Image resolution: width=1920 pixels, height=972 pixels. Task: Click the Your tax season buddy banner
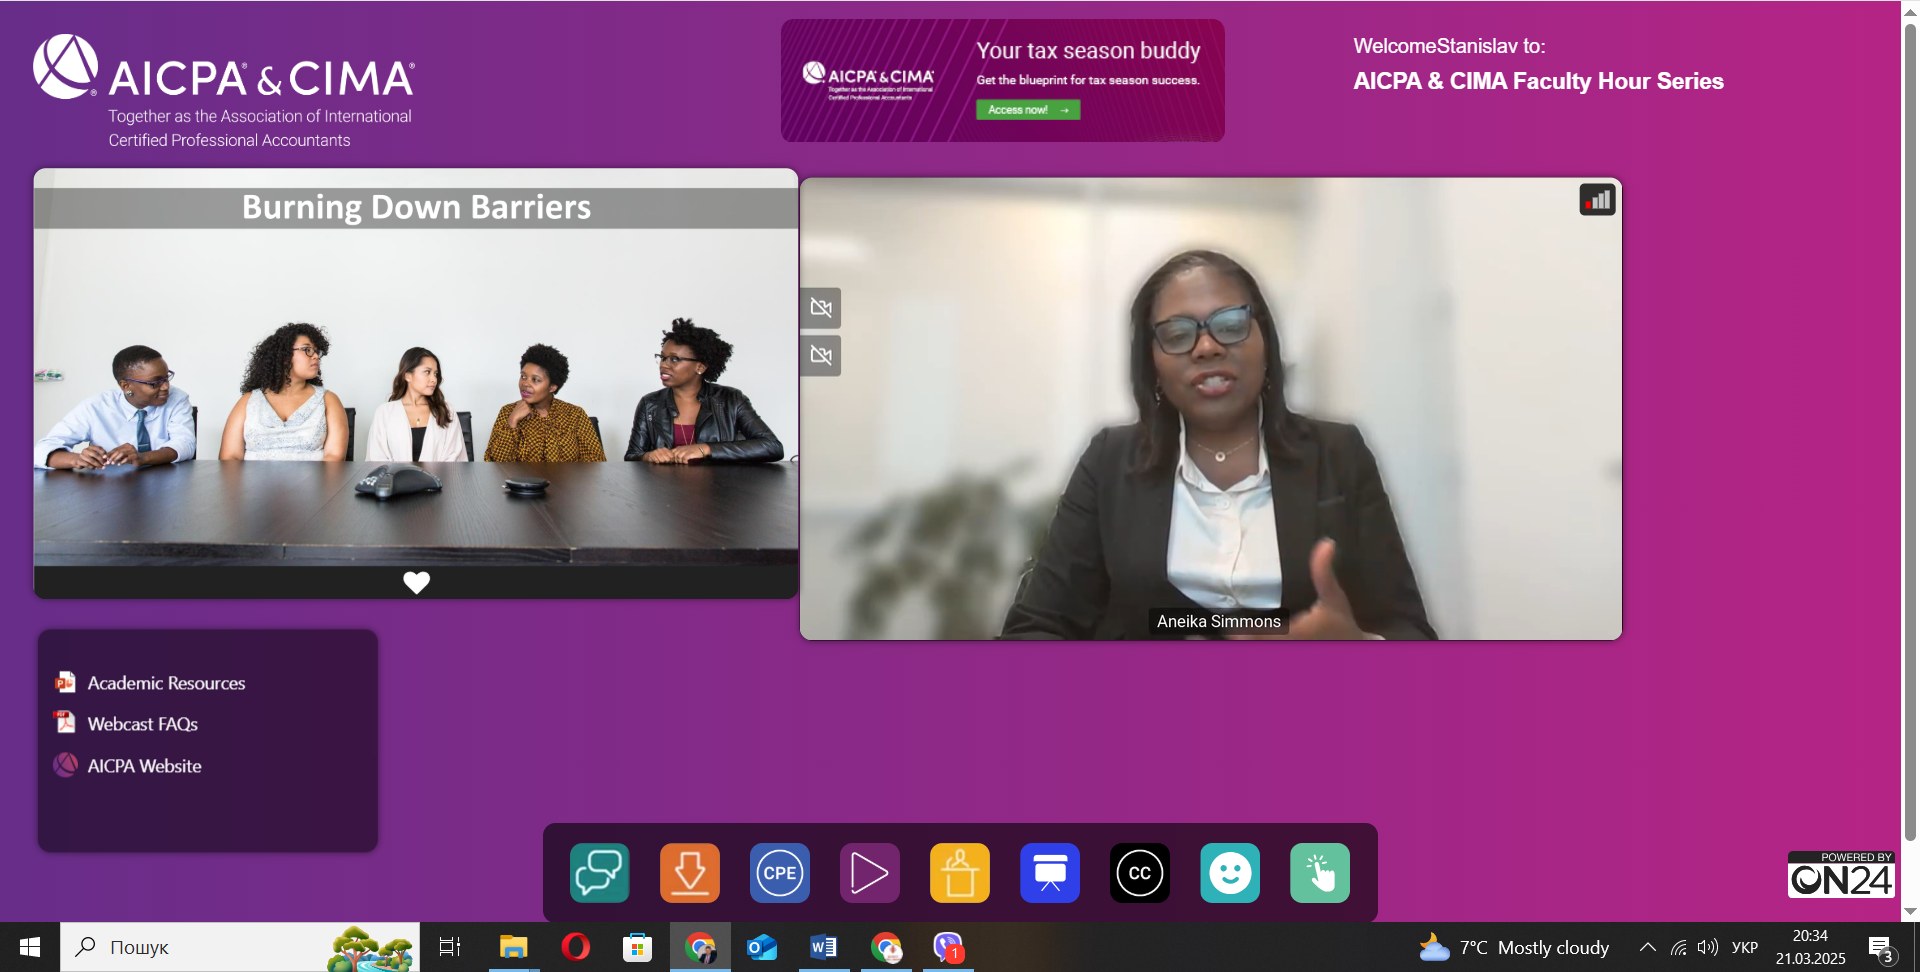(x=1003, y=80)
